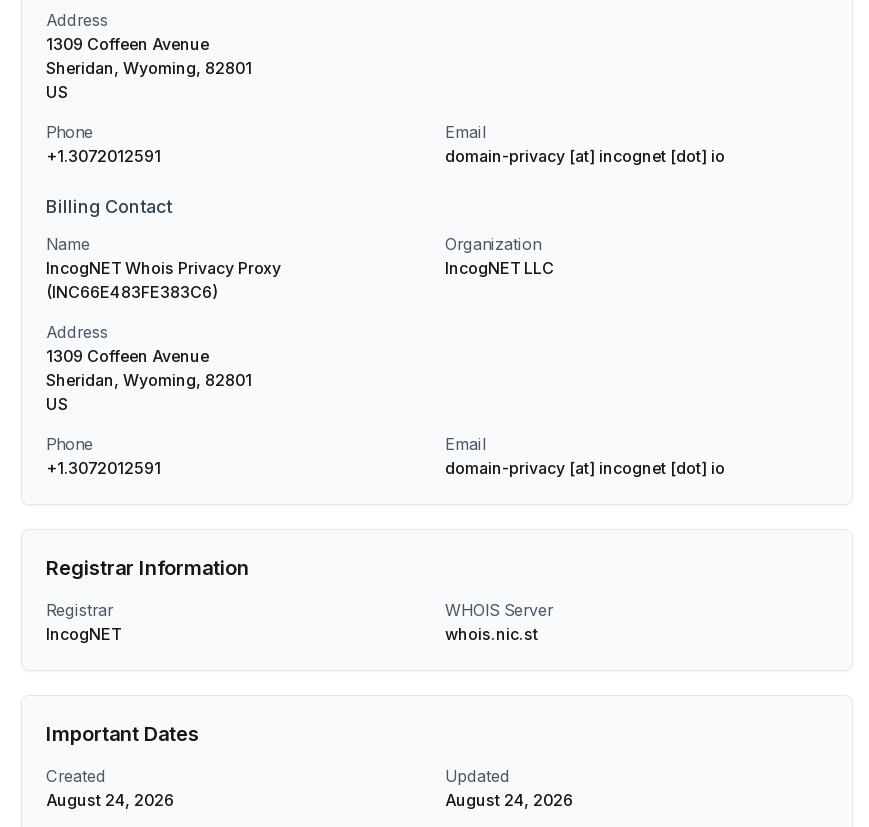Click billing organization IncogNET LLC
Image resolution: width=869 pixels, height=827 pixels.
(x=499, y=268)
